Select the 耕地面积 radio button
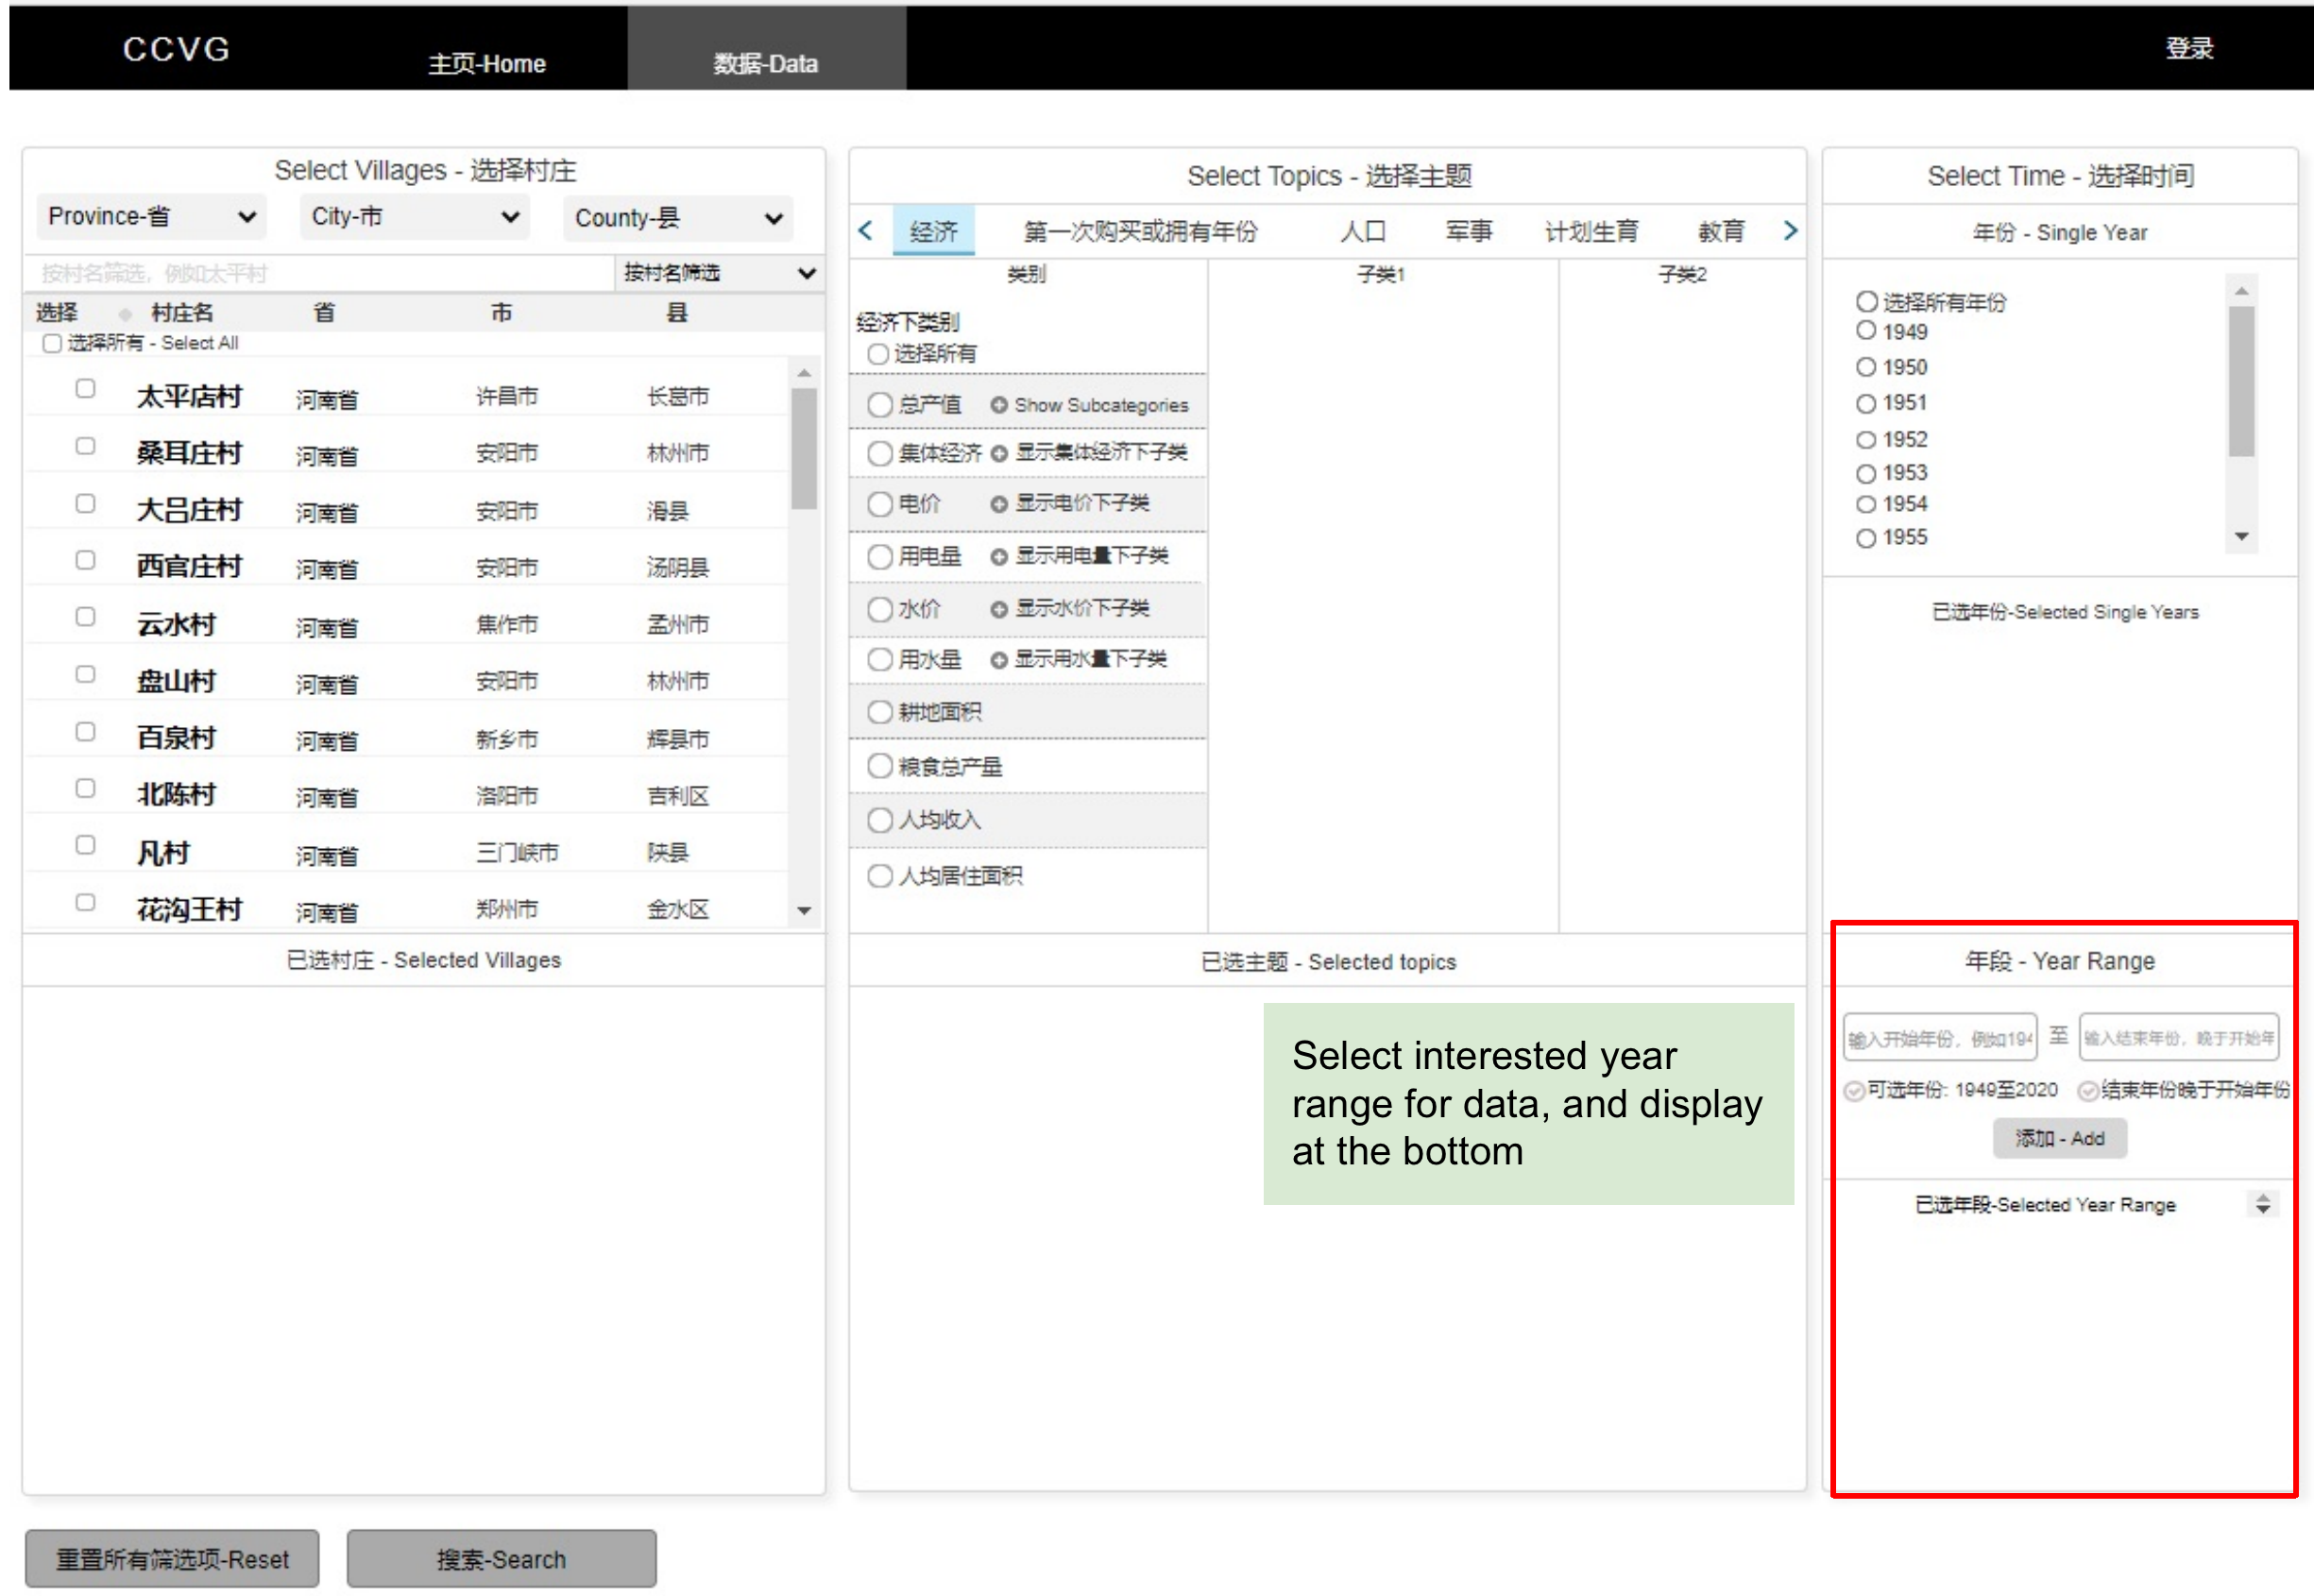This screenshot has height=1596, width=2314. (x=880, y=712)
